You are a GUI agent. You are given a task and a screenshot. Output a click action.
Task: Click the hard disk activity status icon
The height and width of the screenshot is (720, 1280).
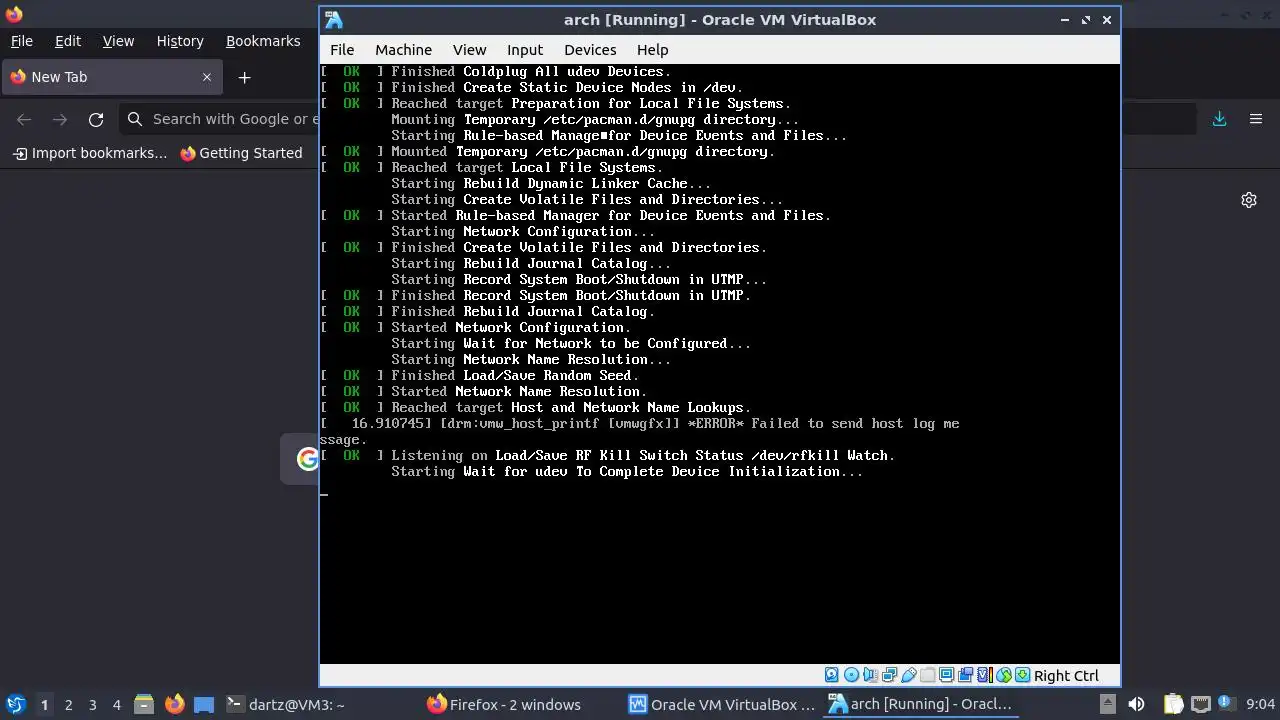[x=831, y=676]
